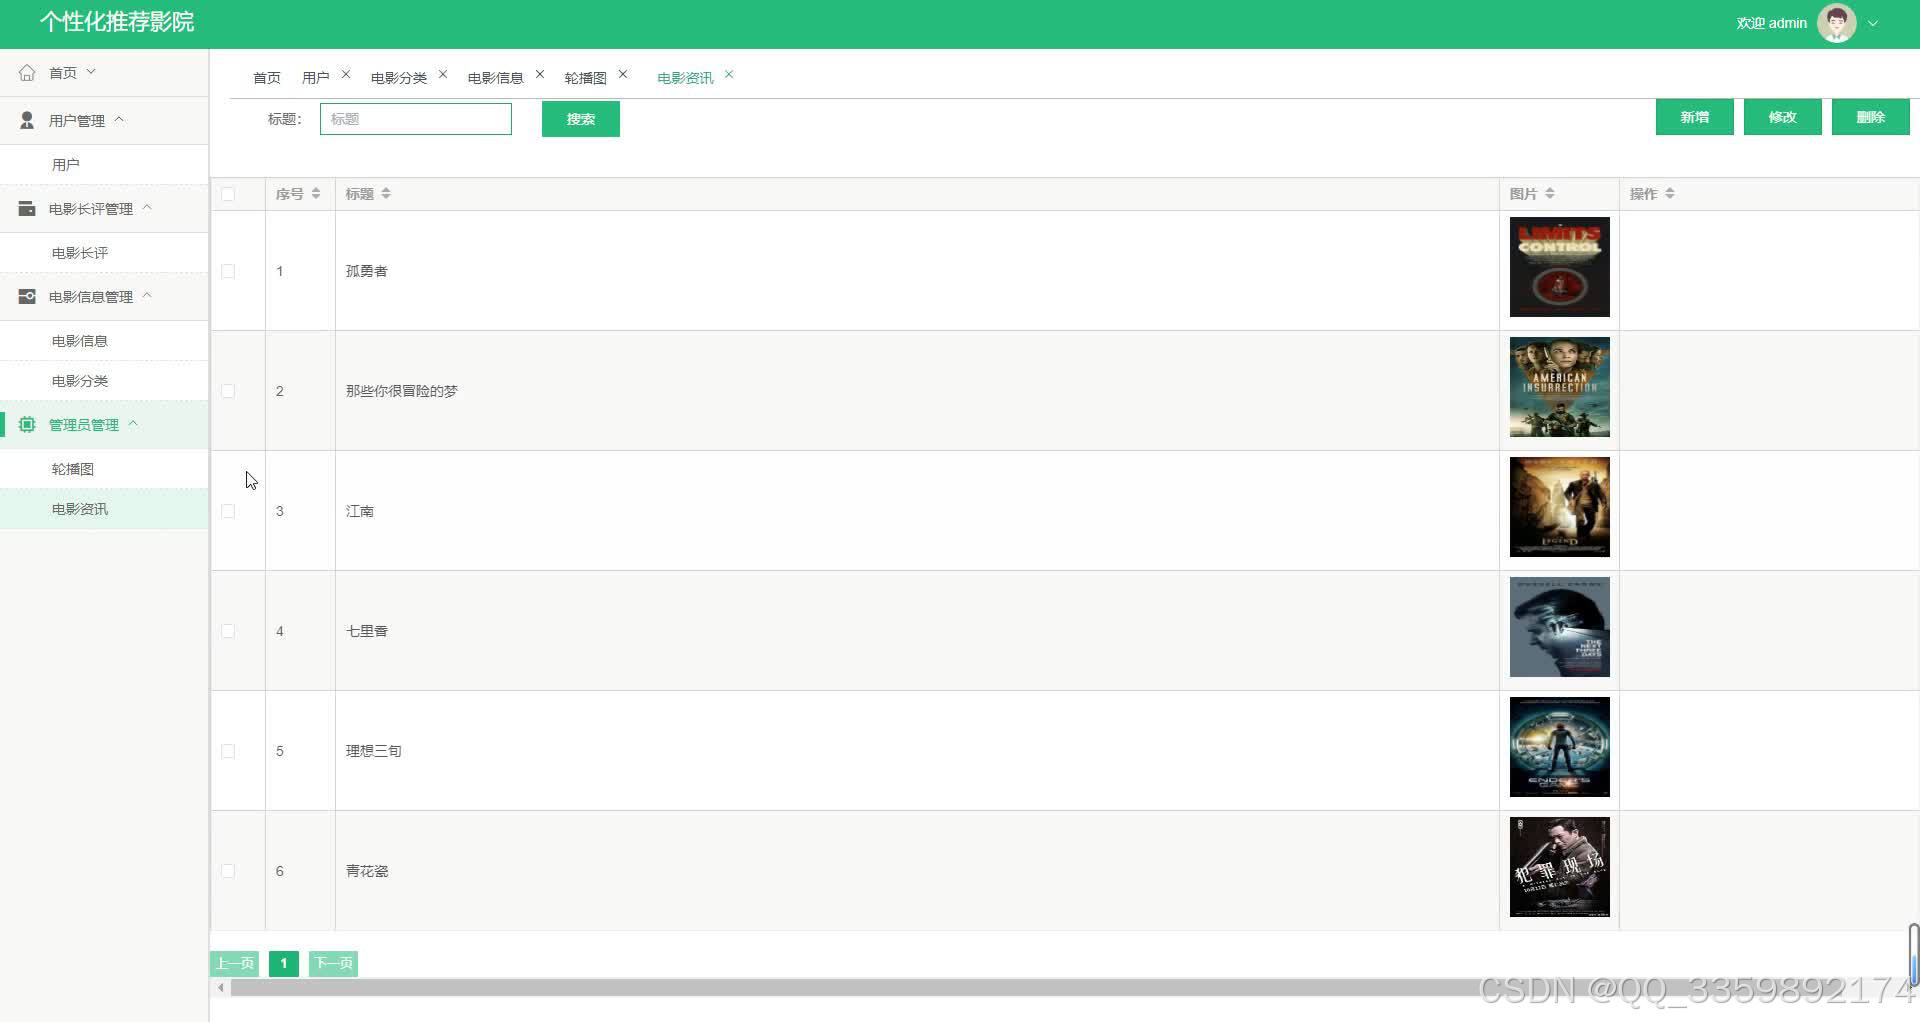Sort by 图片 column arrows
This screenshot has height=1022, width=1920.
tap(1550, 193)
